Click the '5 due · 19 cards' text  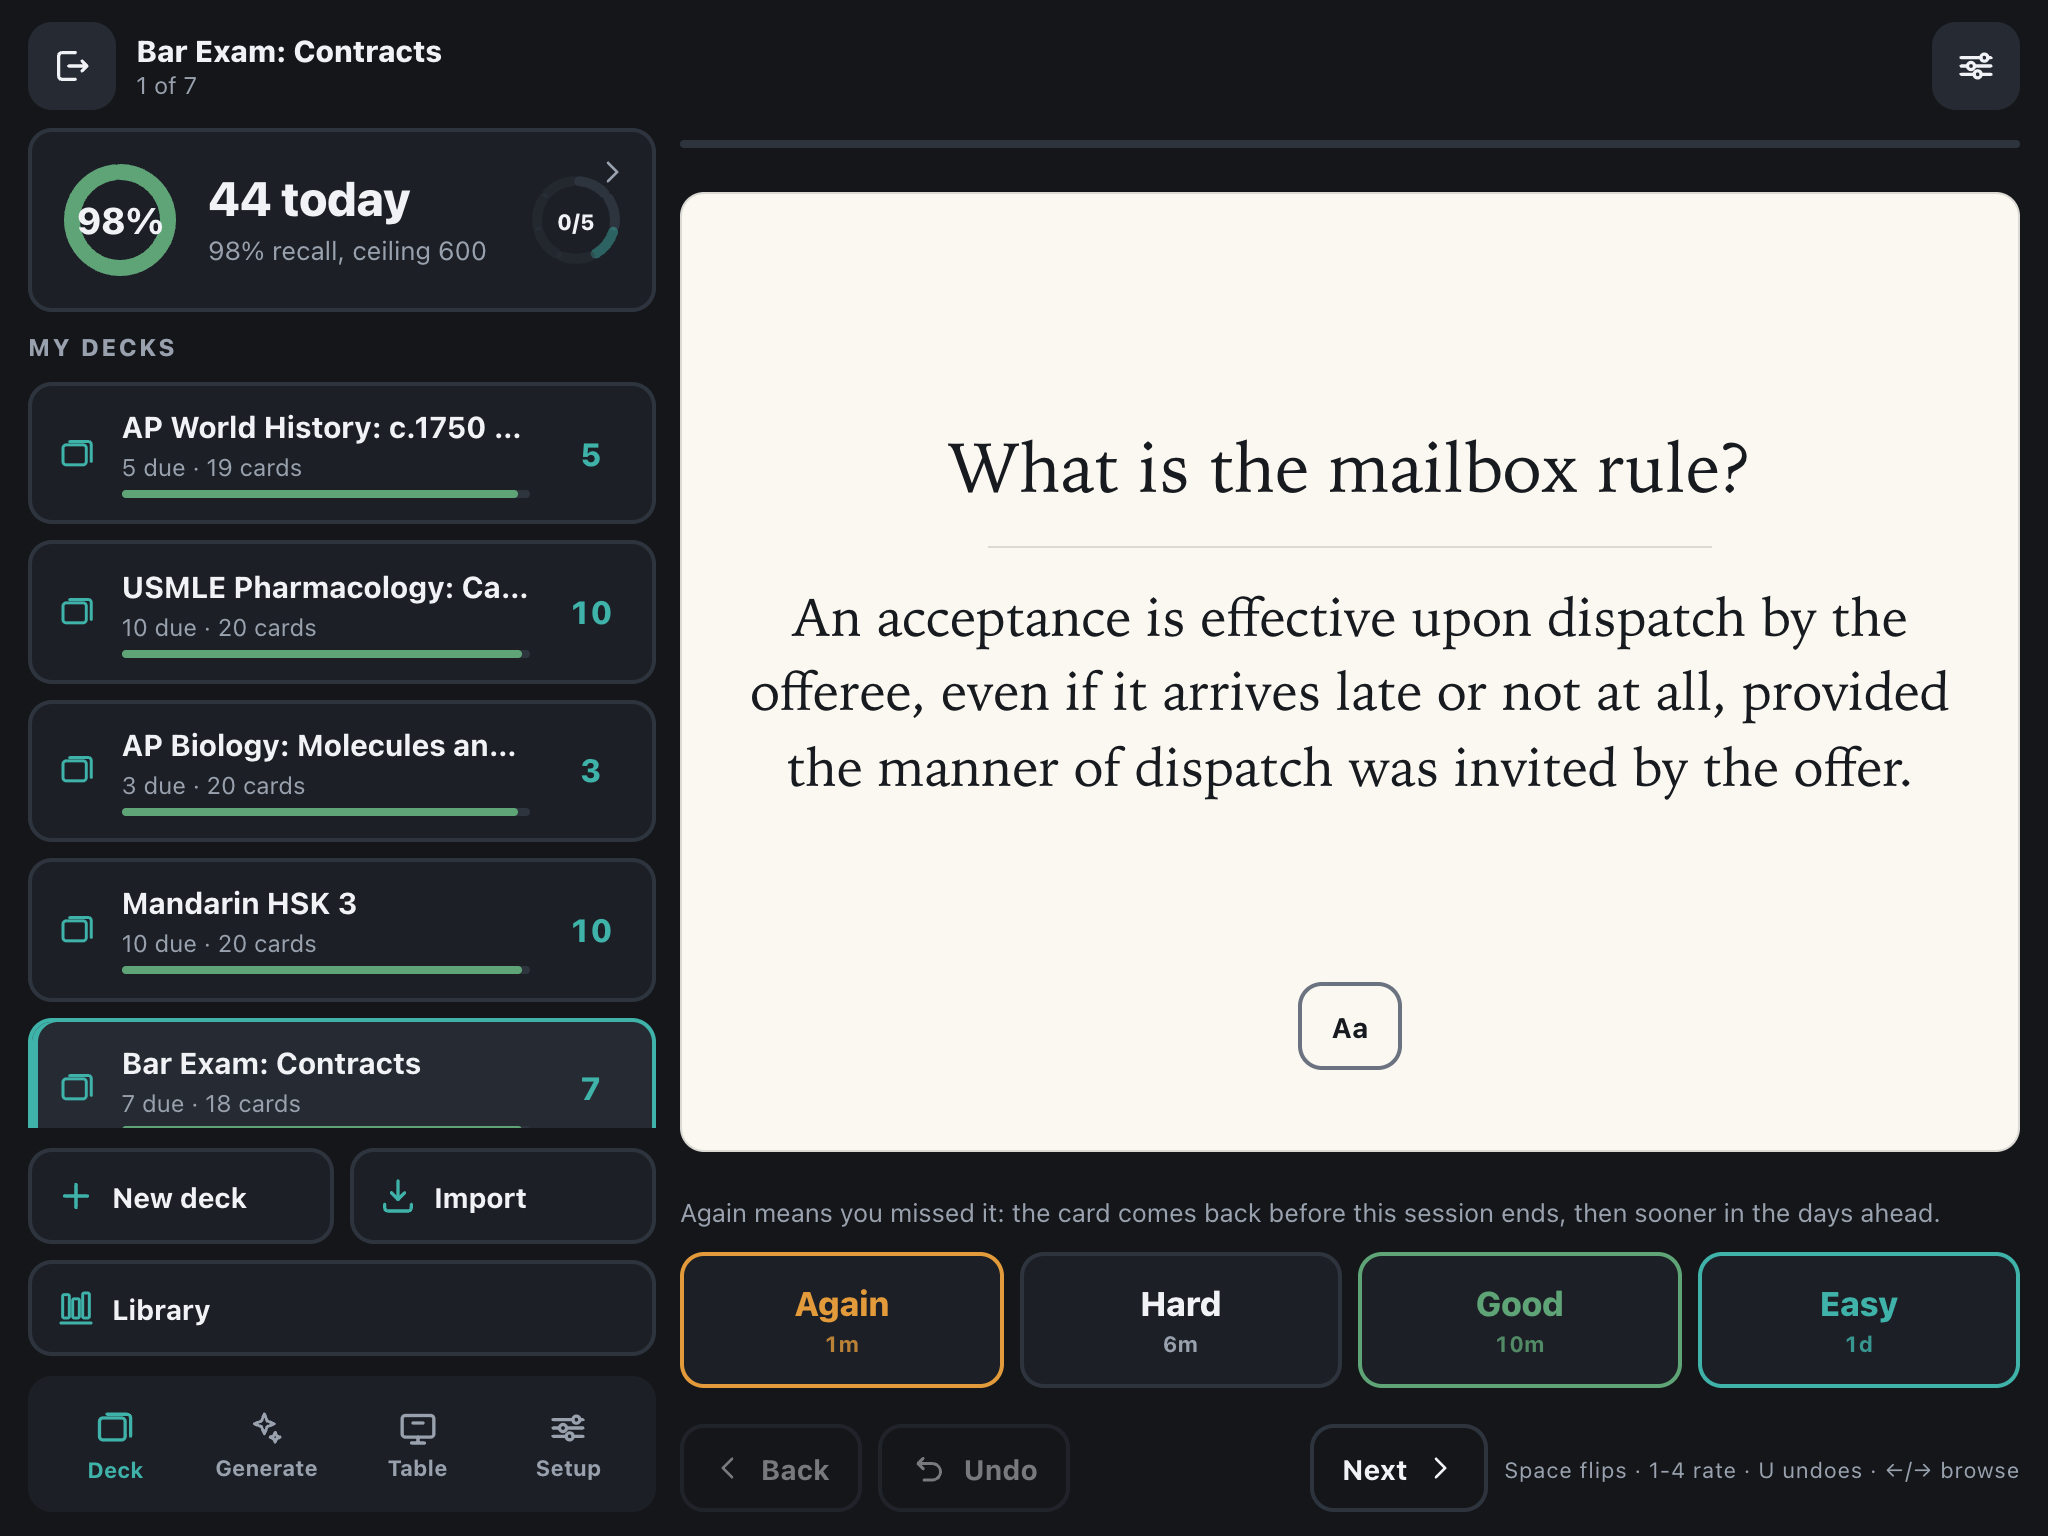(212, 468)
